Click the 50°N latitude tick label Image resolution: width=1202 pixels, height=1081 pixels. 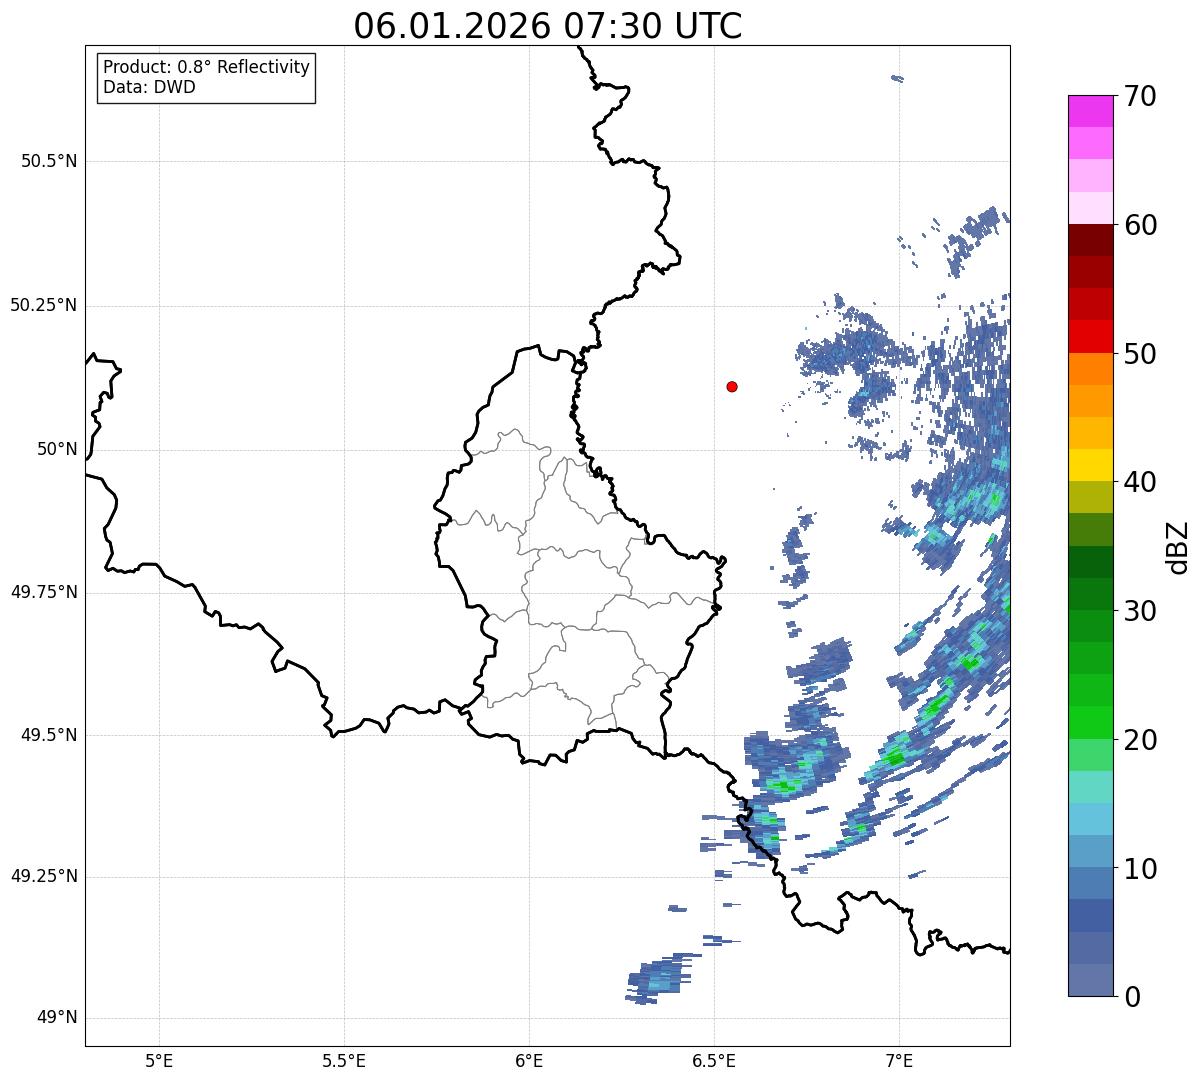[57, 449]
